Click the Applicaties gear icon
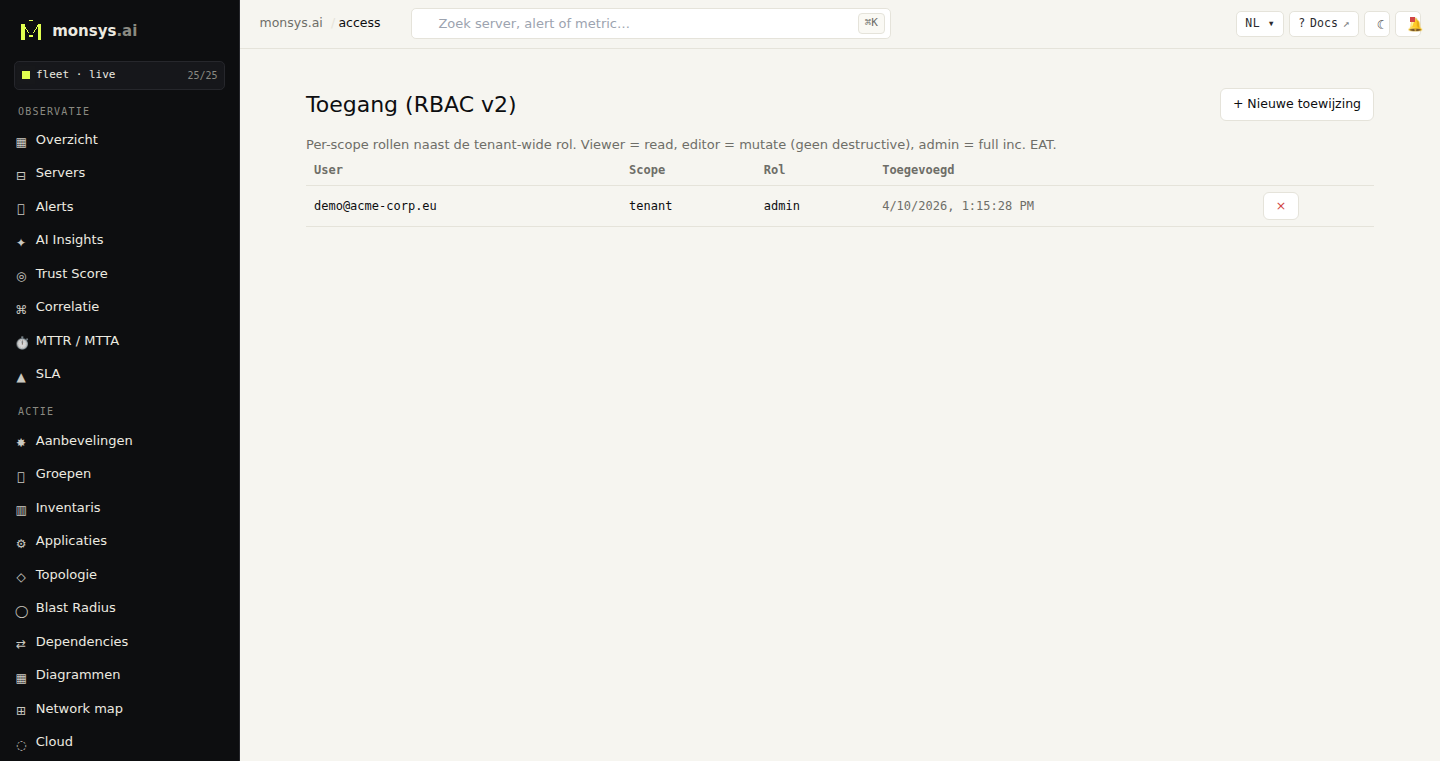 click(x=21, y=542)
